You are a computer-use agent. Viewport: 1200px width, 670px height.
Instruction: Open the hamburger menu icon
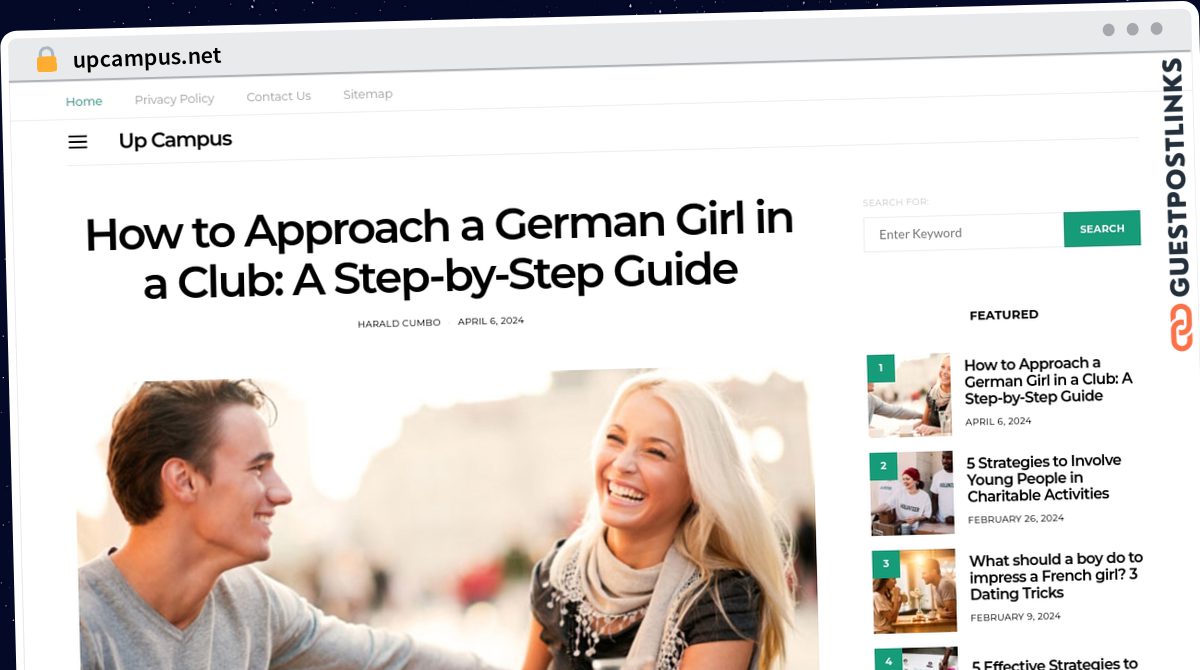pyautogui.click(x=78, y=142)
